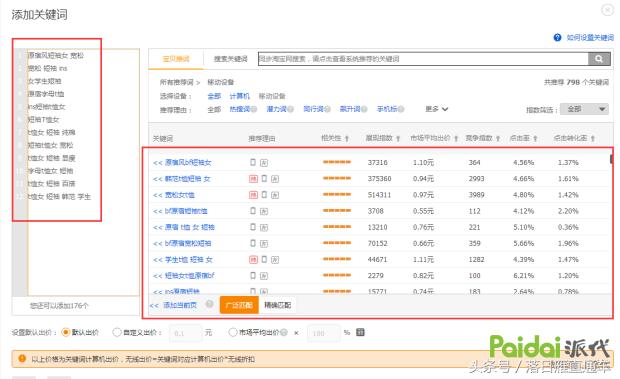Image resolution: width=620 pixels, height=379 pixels.
Task: Filter reasons by 同行词
Action: pyautogui.click(x=313, y=109)
